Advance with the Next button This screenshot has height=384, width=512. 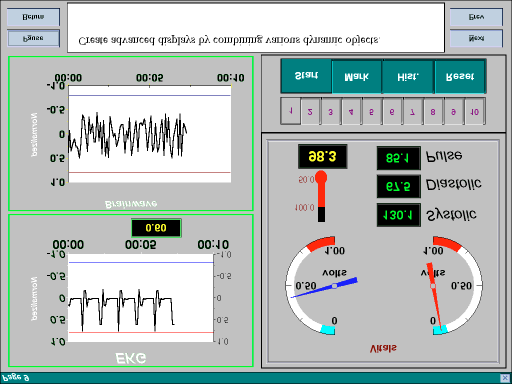pyautogui.click(x=476, y=38)
